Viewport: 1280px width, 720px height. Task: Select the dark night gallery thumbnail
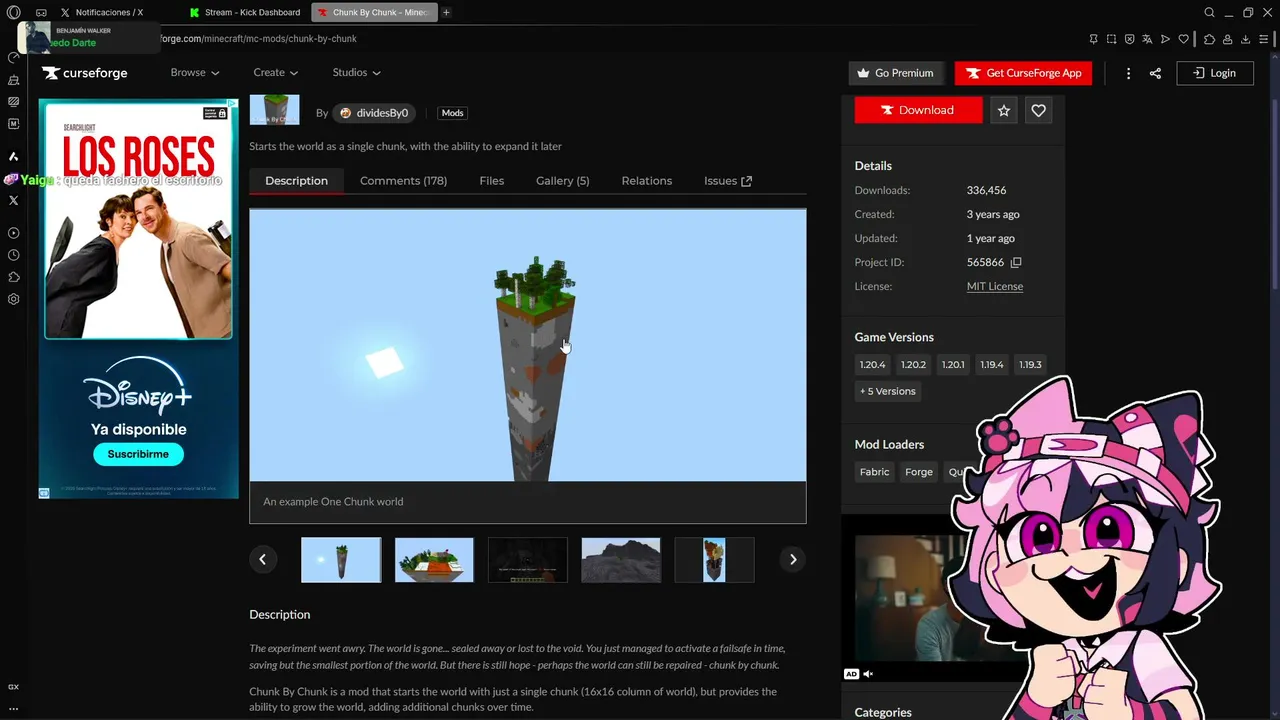point(527,560)
